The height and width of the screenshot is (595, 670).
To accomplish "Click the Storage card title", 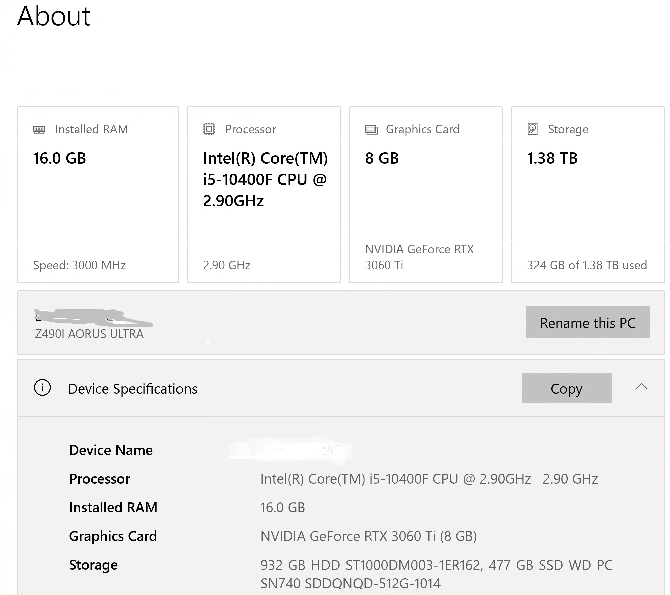I will (568, 129).
